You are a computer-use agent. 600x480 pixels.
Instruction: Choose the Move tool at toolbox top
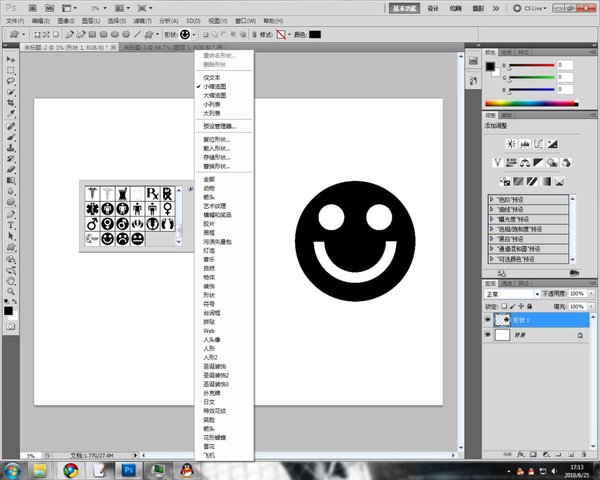coord(11,60)
